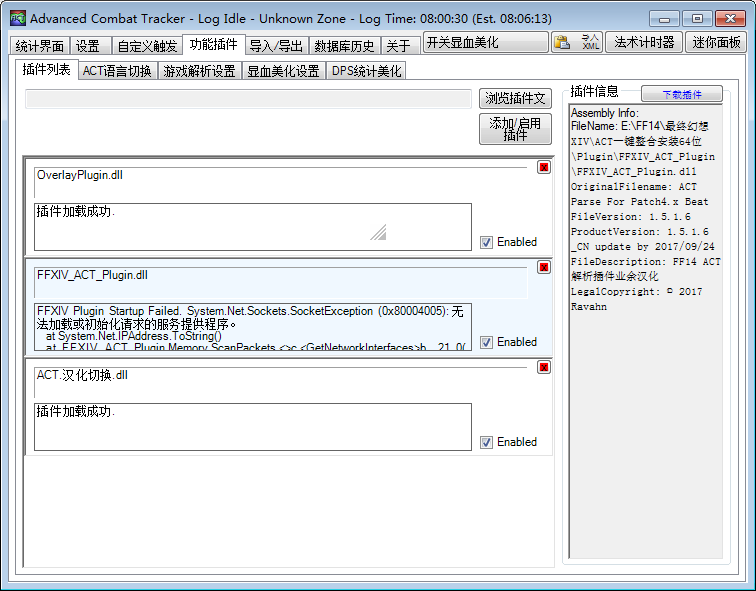Click the plugin file path input field
Screen dimensions: 756x591
pos(248,99)
